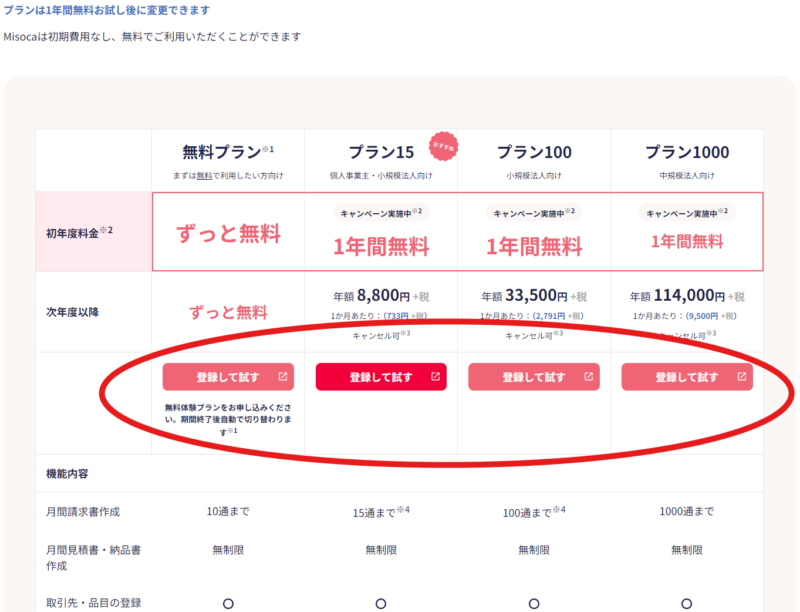This screenshot has width=800, height=612.
Task: Click external-link icon on 無料プラン button
Action: pyautogui.click(x=282, y=377)
